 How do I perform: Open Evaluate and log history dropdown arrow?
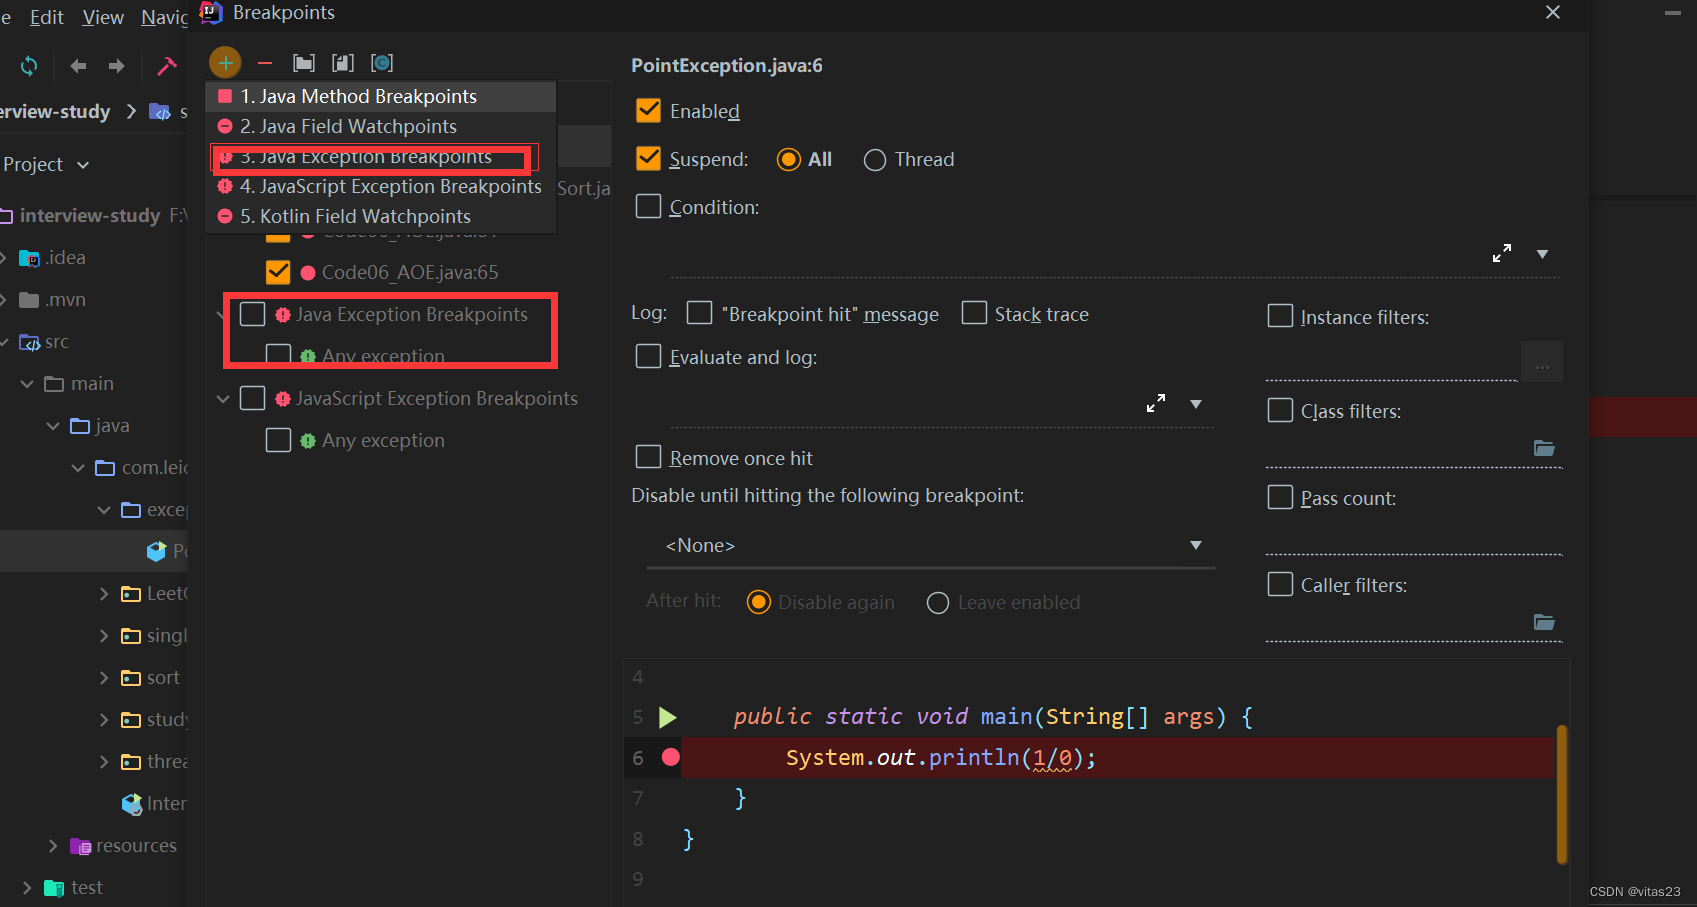point(1196,404)
